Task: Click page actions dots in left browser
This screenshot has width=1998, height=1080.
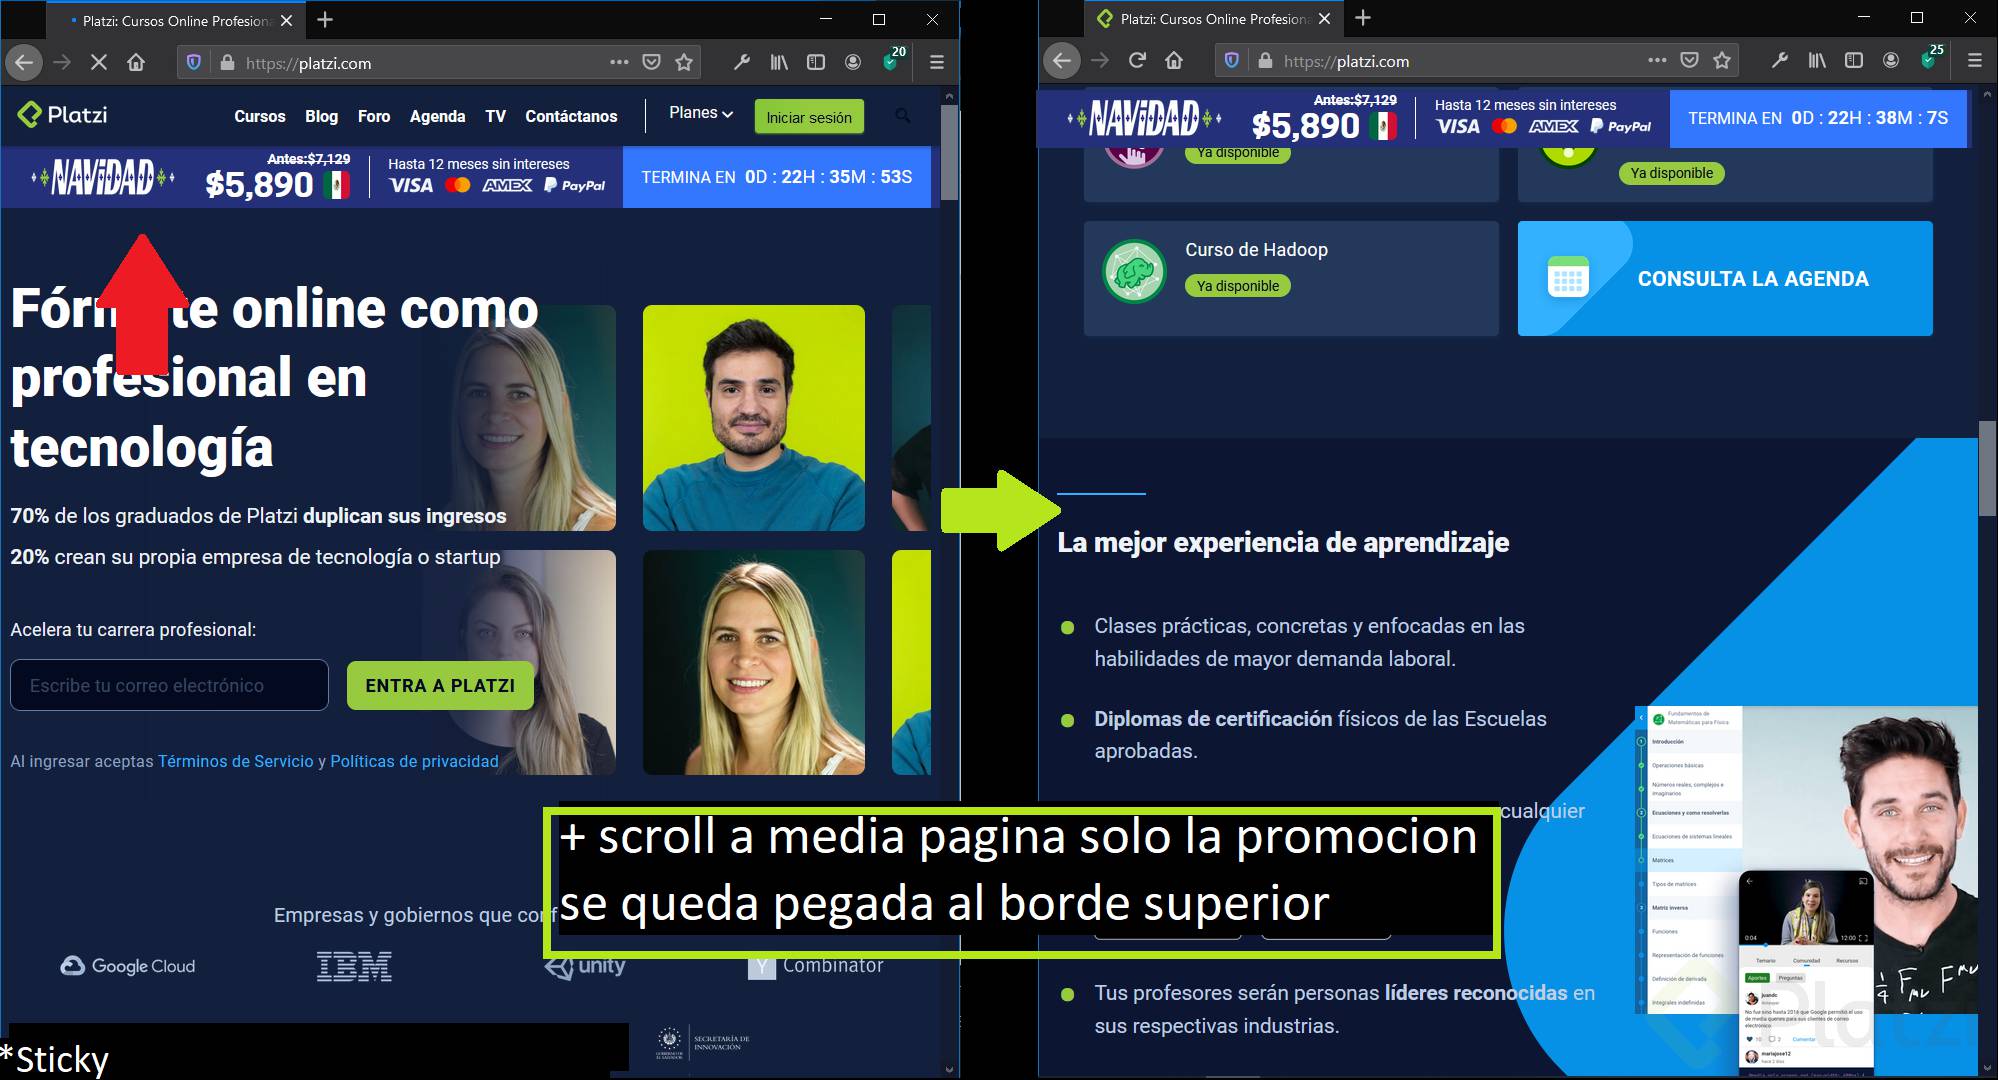Action: (620, 62)
